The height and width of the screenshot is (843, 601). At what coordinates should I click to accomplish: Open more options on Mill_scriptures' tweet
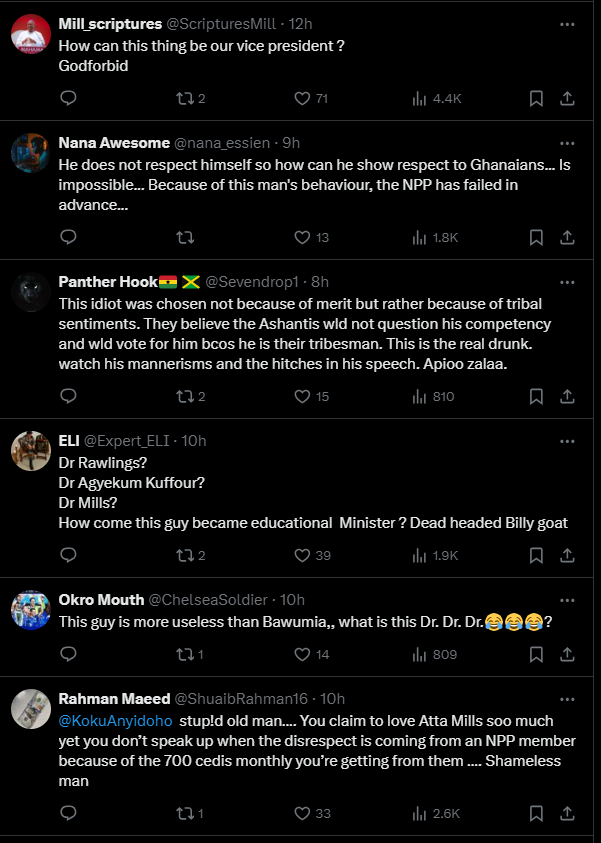(567, 22)
